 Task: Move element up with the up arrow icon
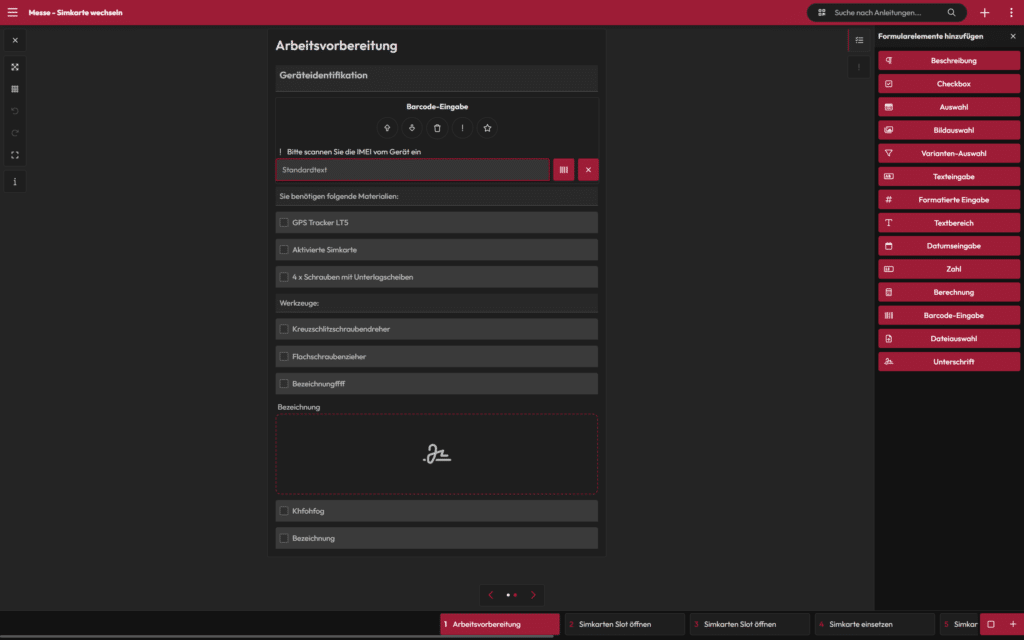pyautogui.click(x=387, y=128)
